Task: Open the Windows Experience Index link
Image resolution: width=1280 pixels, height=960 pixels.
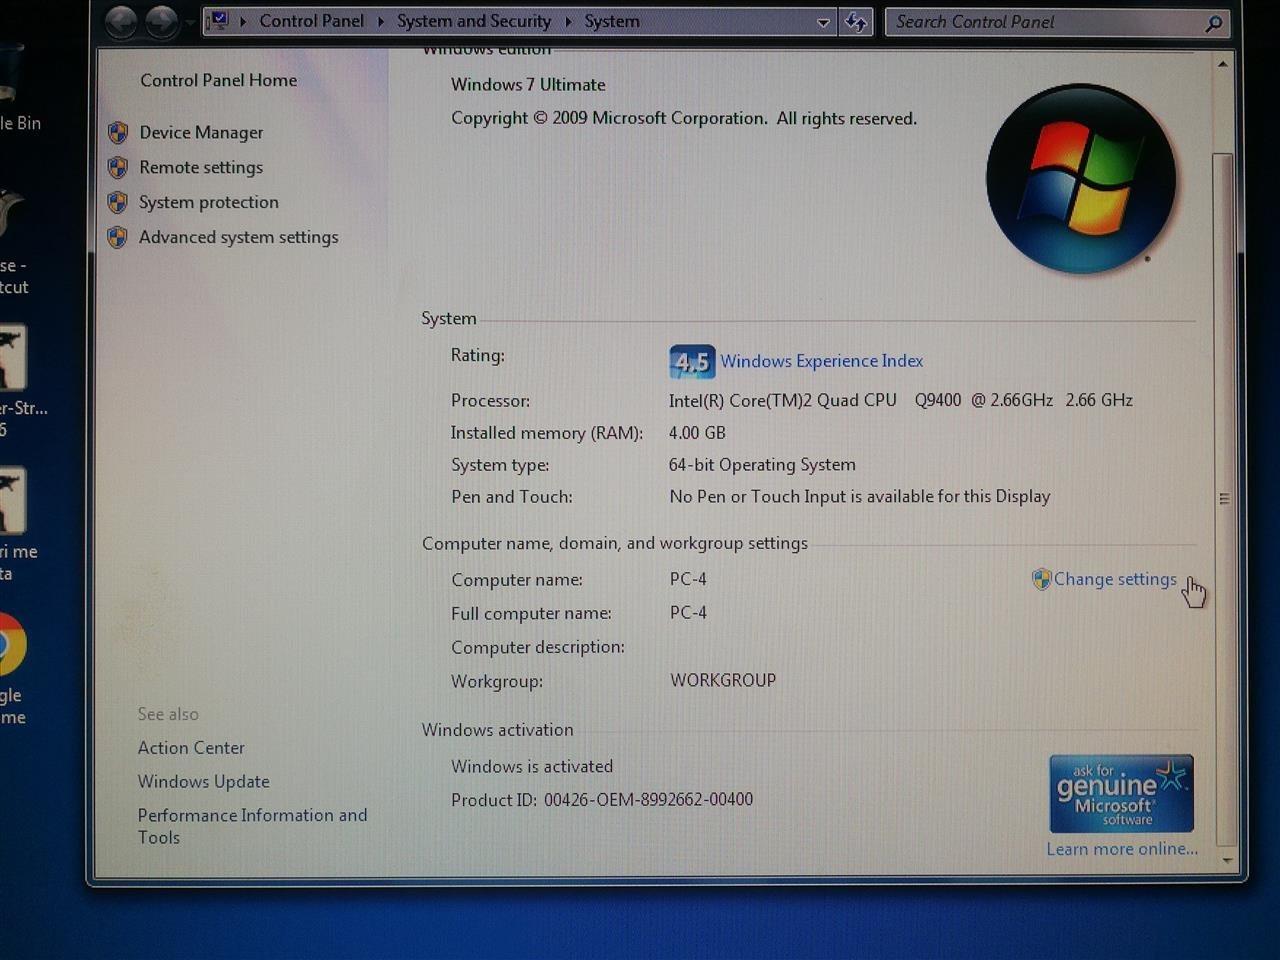Action: [x=821, y=361]
